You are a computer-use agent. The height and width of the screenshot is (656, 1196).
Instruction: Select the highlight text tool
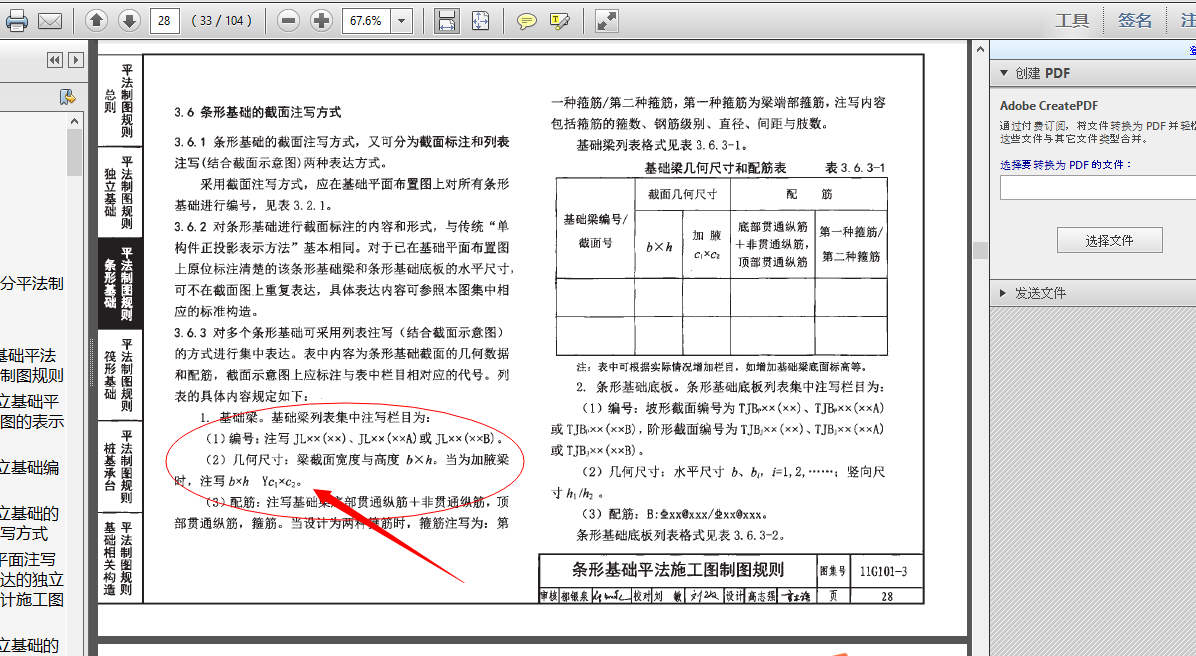[558, 19]
